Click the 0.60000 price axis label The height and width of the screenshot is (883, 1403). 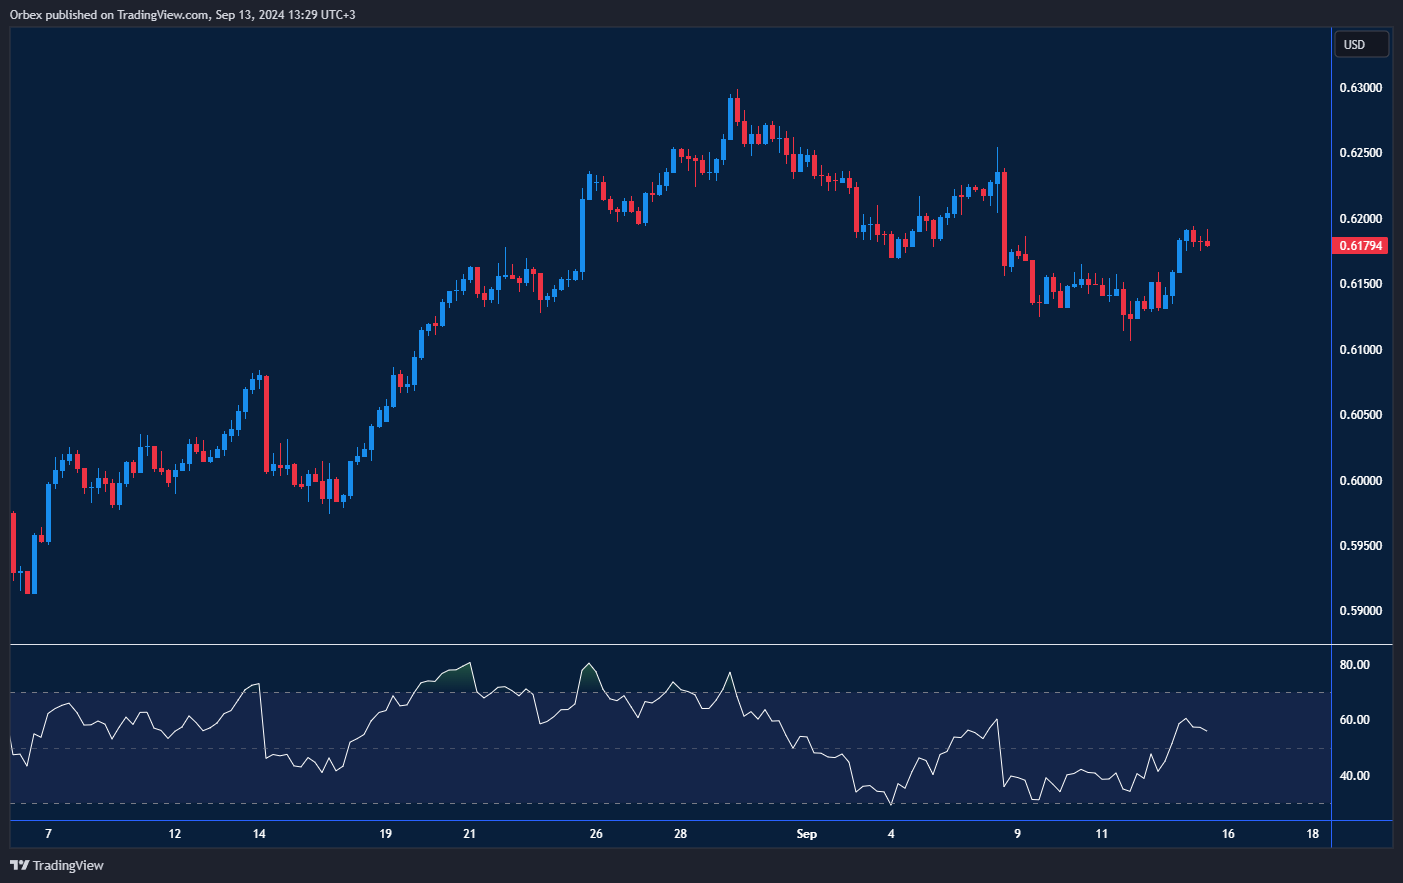1360,481
